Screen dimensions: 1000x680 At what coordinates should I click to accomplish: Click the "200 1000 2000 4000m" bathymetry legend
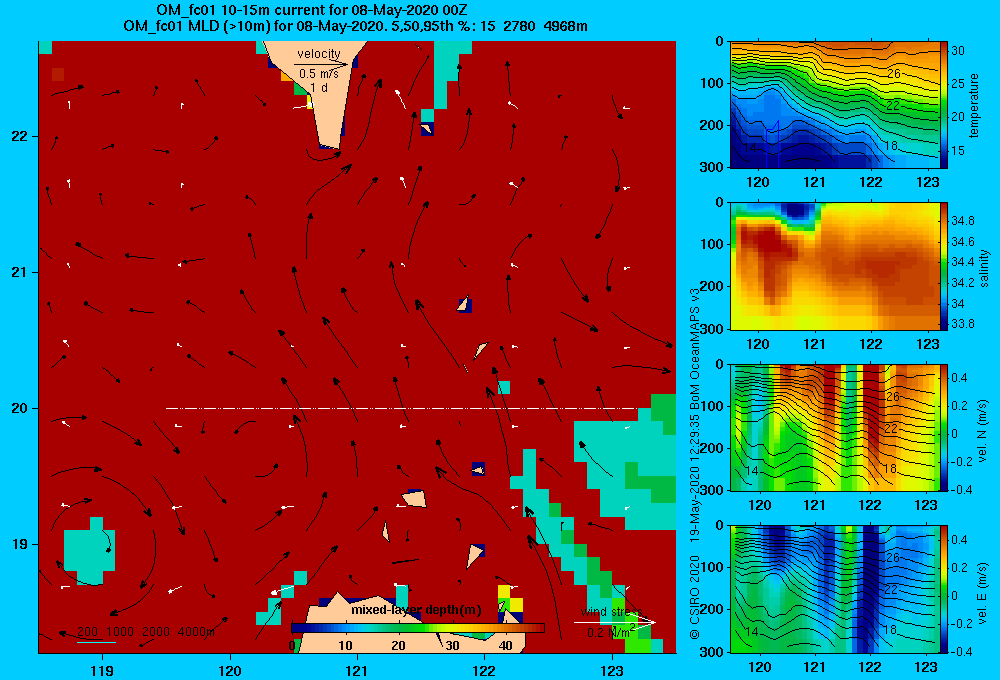[x=145, y=632]
